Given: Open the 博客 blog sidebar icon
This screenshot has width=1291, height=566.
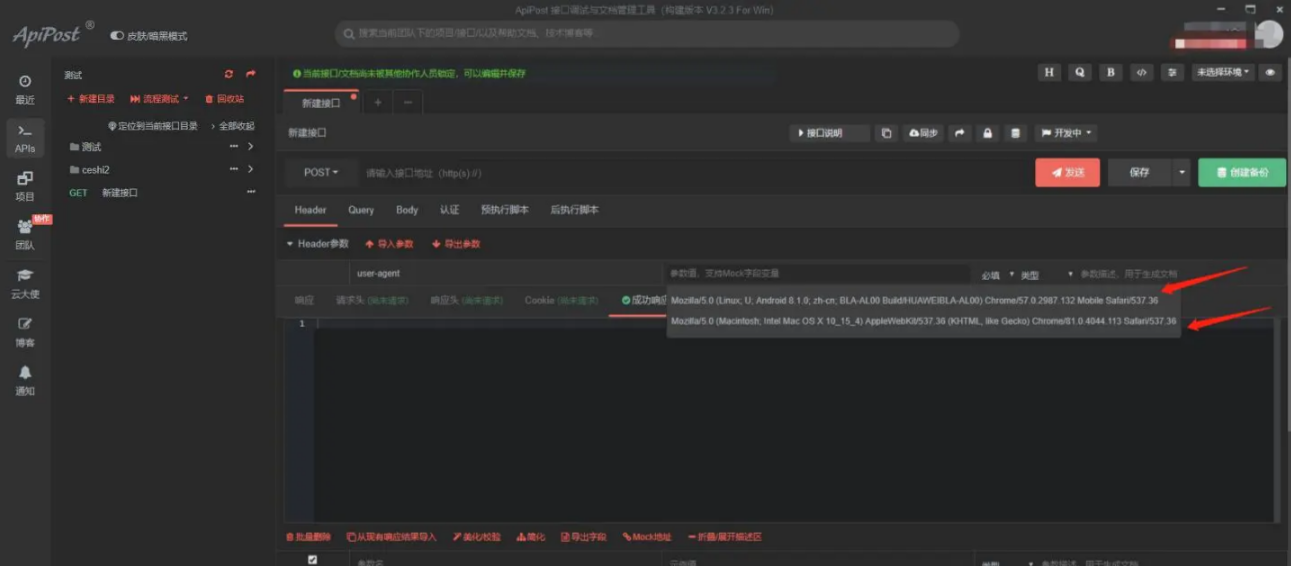Looking at the screenshot, I should tap(25, 332).
